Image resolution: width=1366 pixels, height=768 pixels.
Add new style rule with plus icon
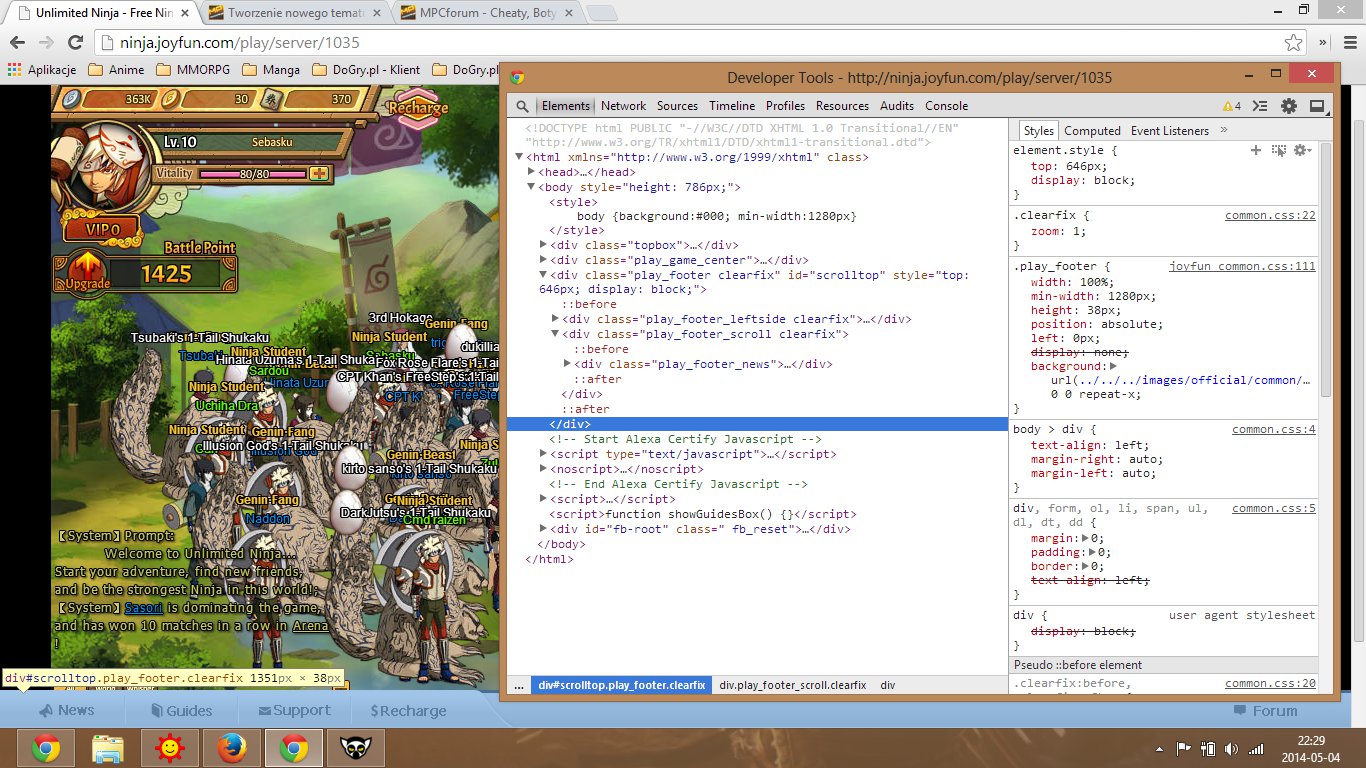coord(1256,150)
